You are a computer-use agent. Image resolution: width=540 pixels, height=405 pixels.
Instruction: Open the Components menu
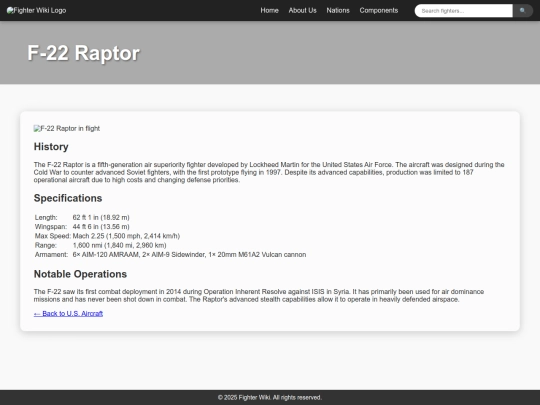pyautogui.click(x=378, y=10)
